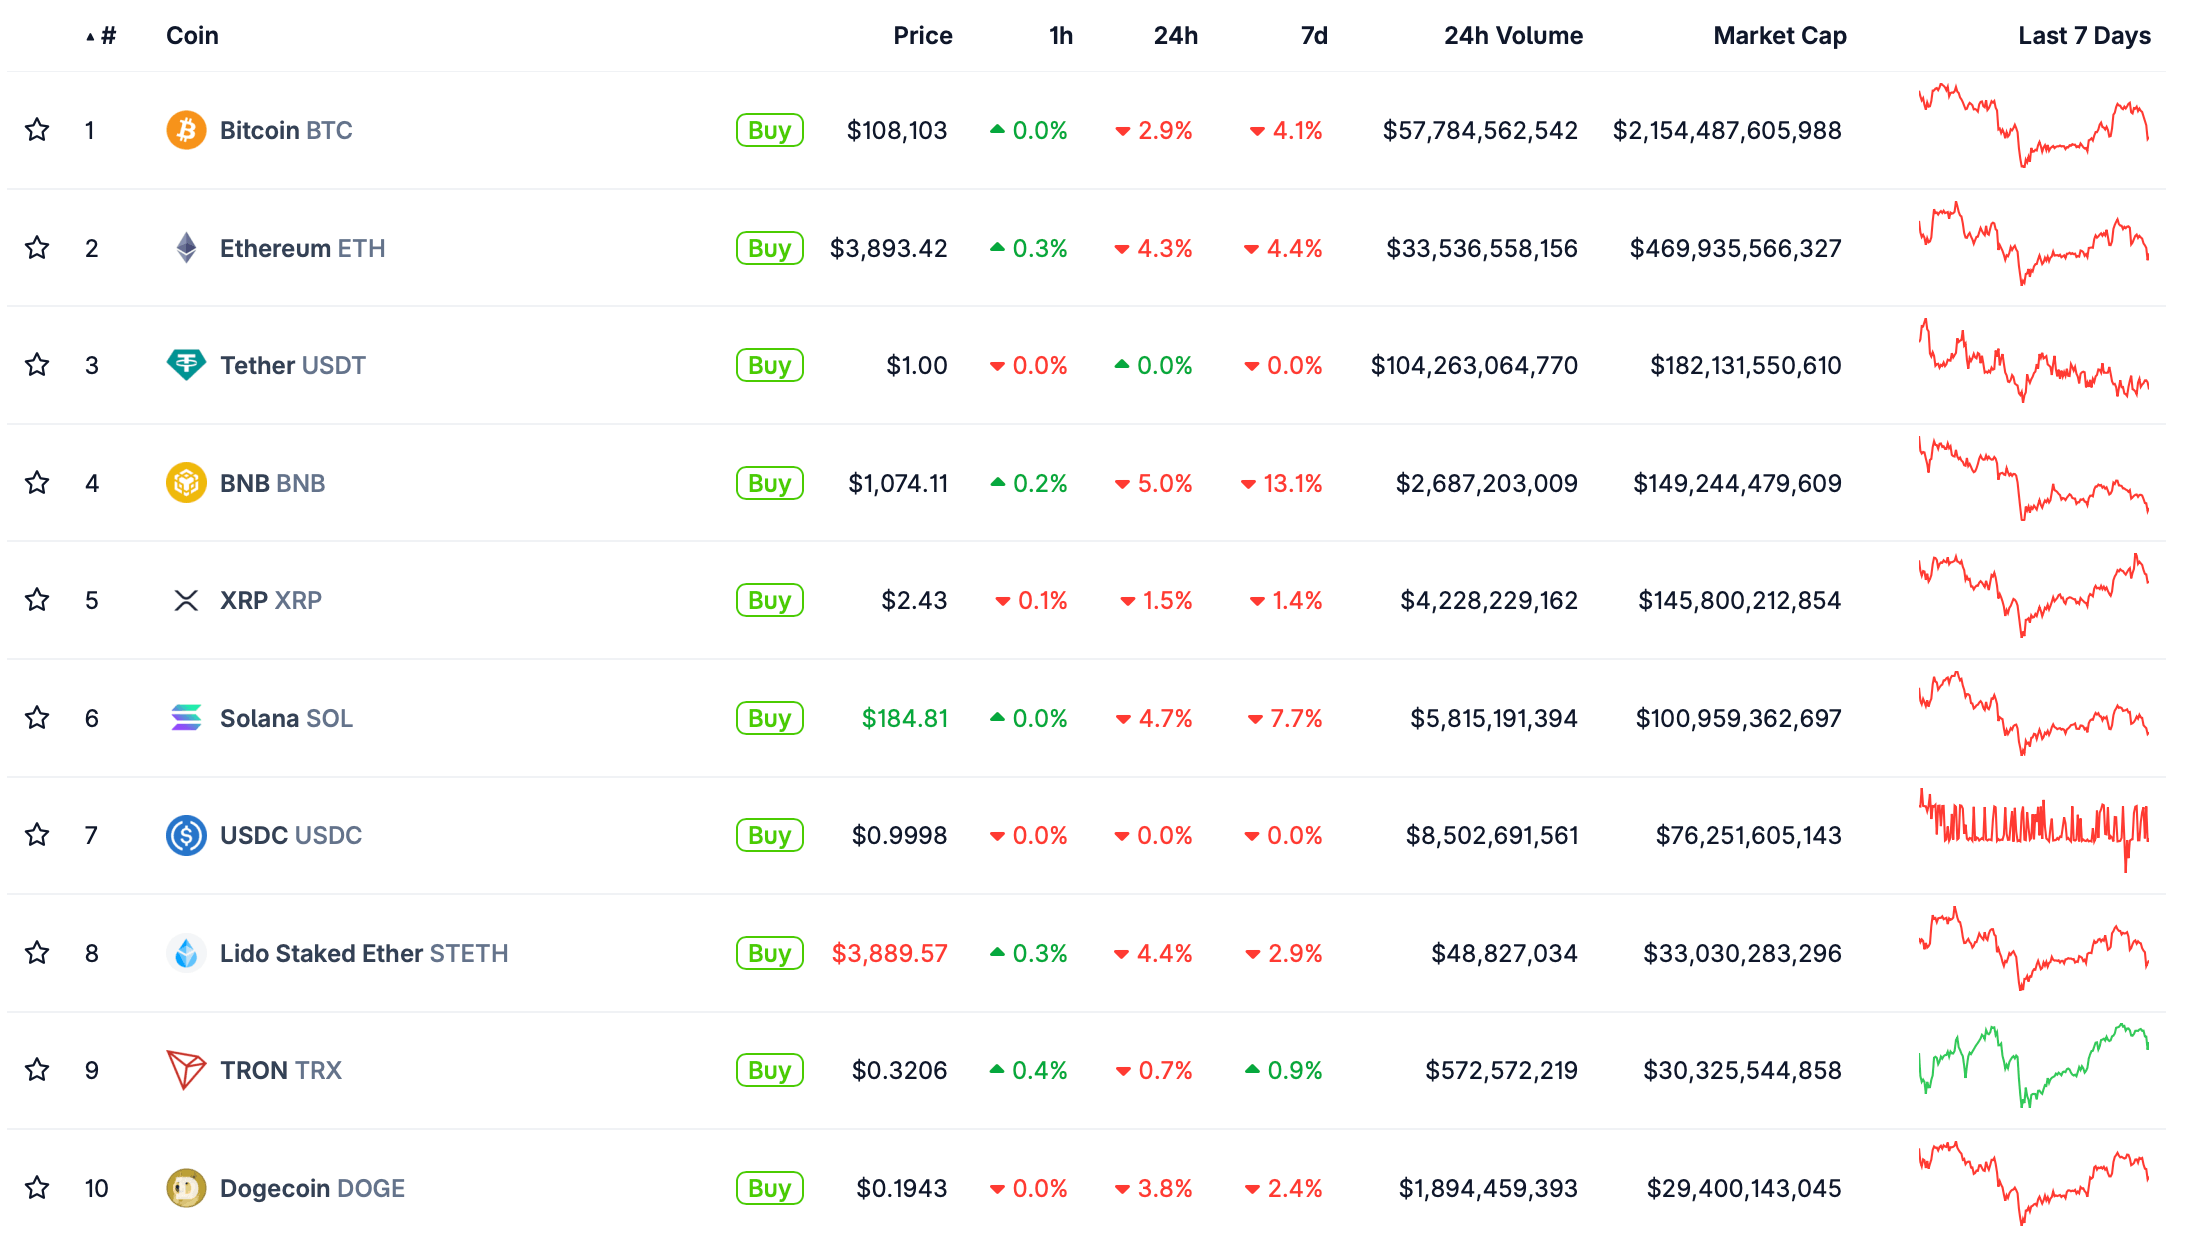The height and width of the screenshot is (1242, 2192).
Task: Sort by the 7d column header
Action: [x=1314, y=36]
